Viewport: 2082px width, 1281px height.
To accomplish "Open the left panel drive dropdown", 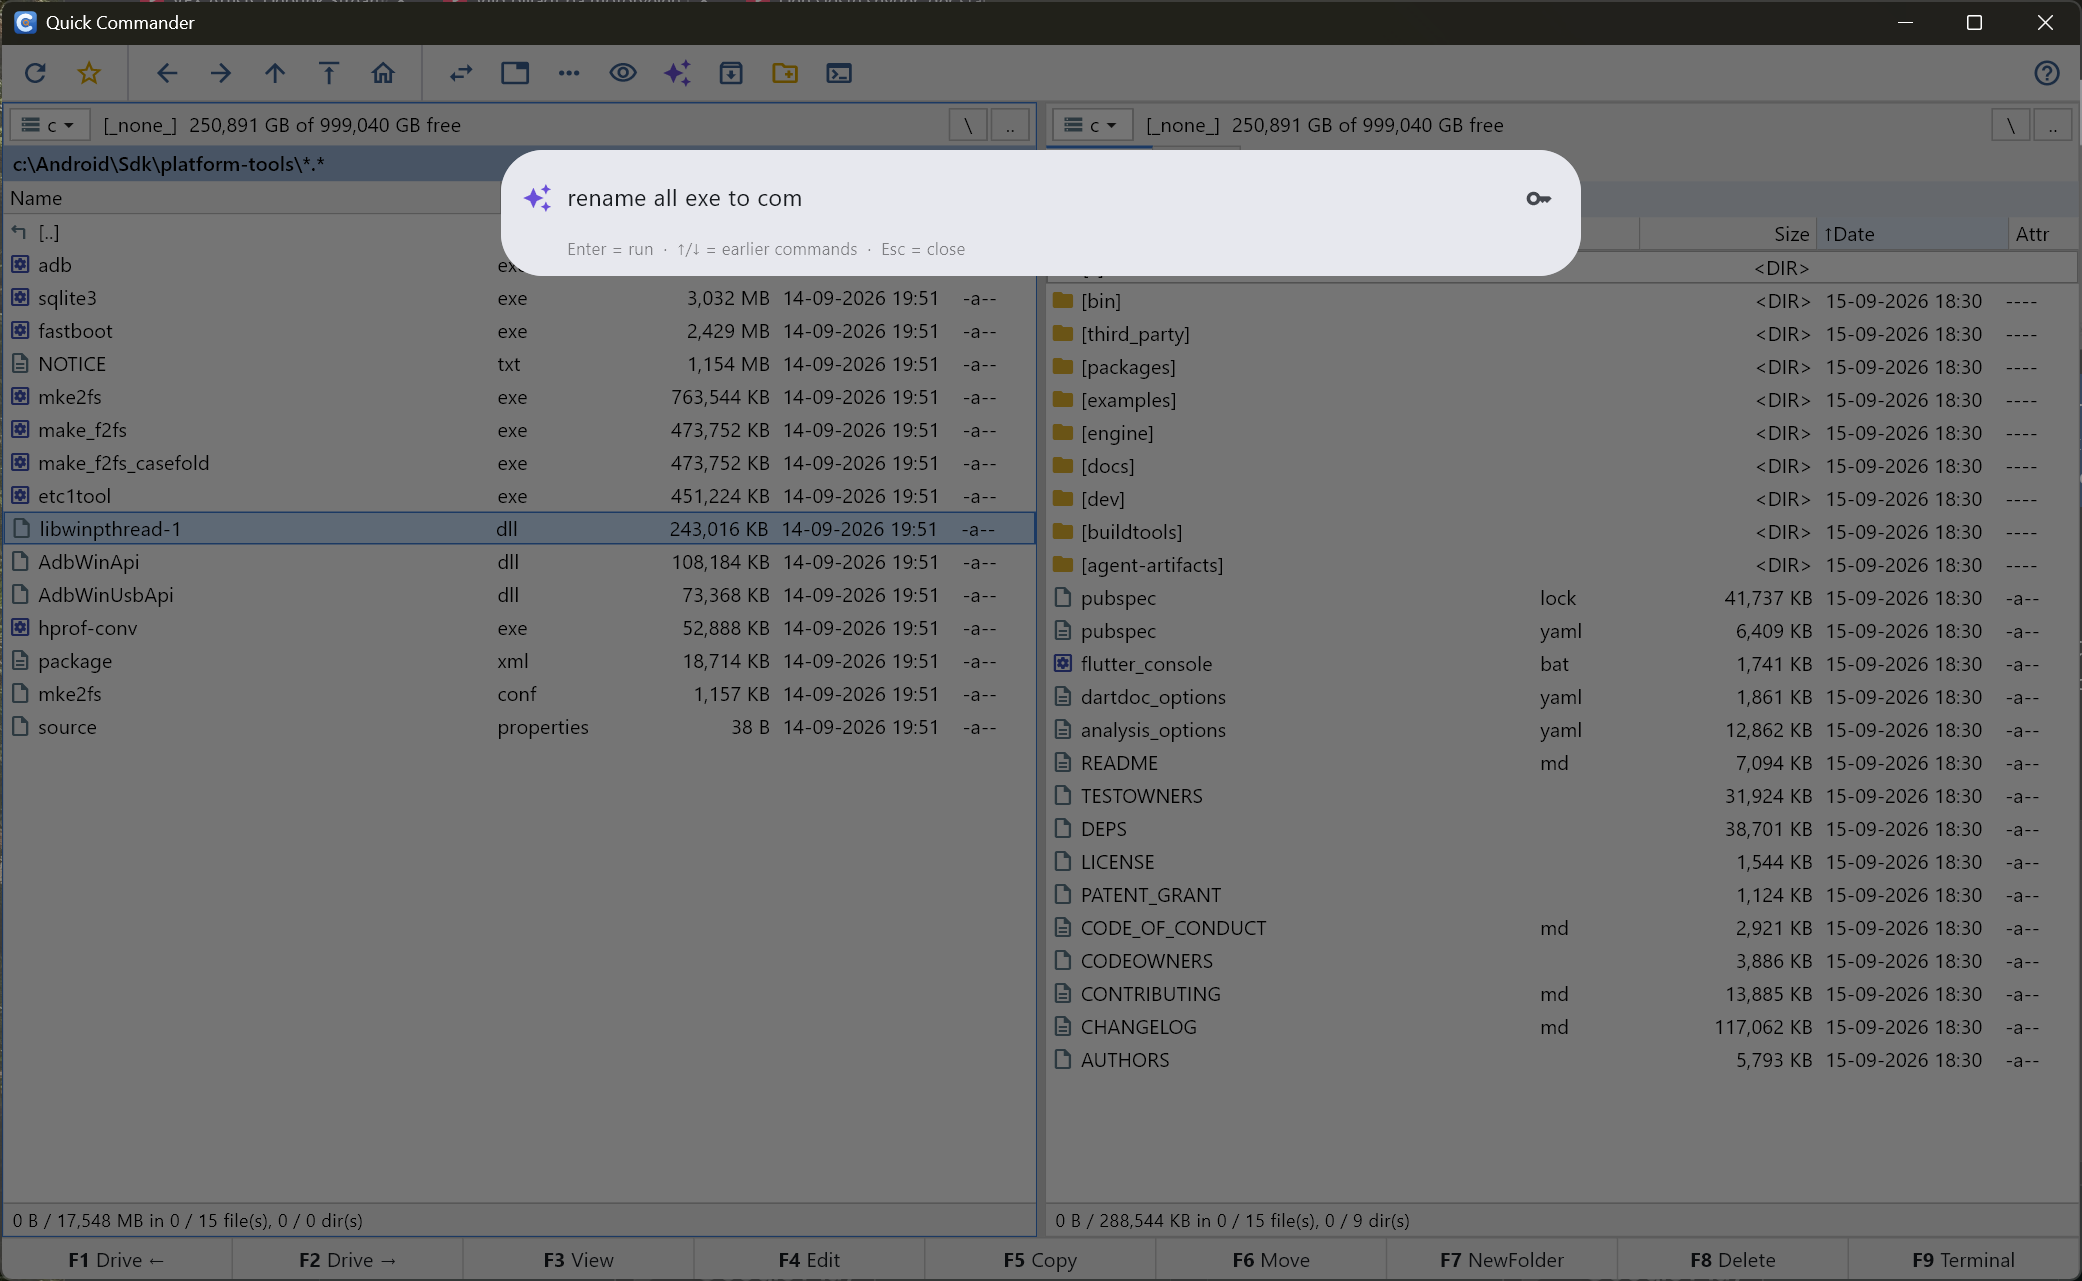I will tap(50, 125).
